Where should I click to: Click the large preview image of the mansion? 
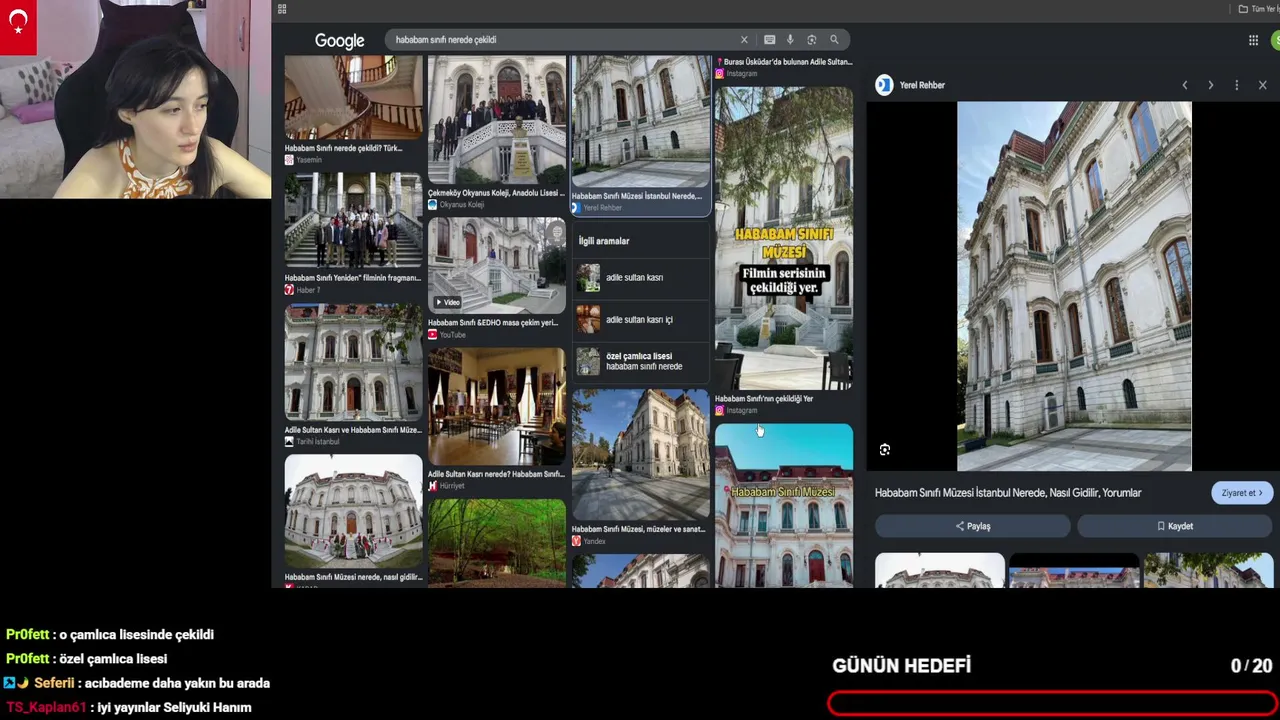tap(1074, 286)
